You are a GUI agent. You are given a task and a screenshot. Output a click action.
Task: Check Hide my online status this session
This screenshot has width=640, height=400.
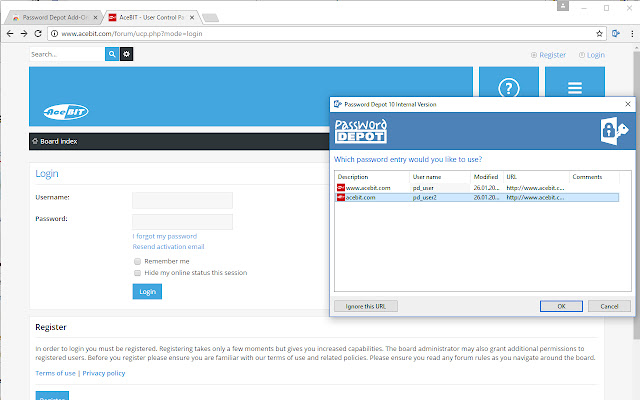(x=138, y=272)
